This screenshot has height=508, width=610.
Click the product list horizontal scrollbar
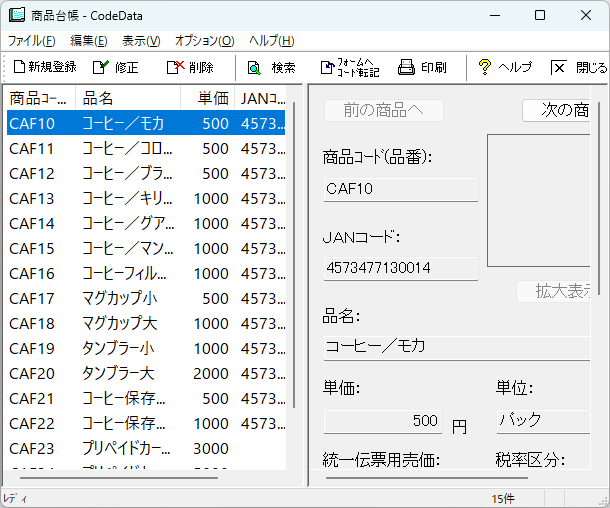pyautogui.click(x=119, y=478)
